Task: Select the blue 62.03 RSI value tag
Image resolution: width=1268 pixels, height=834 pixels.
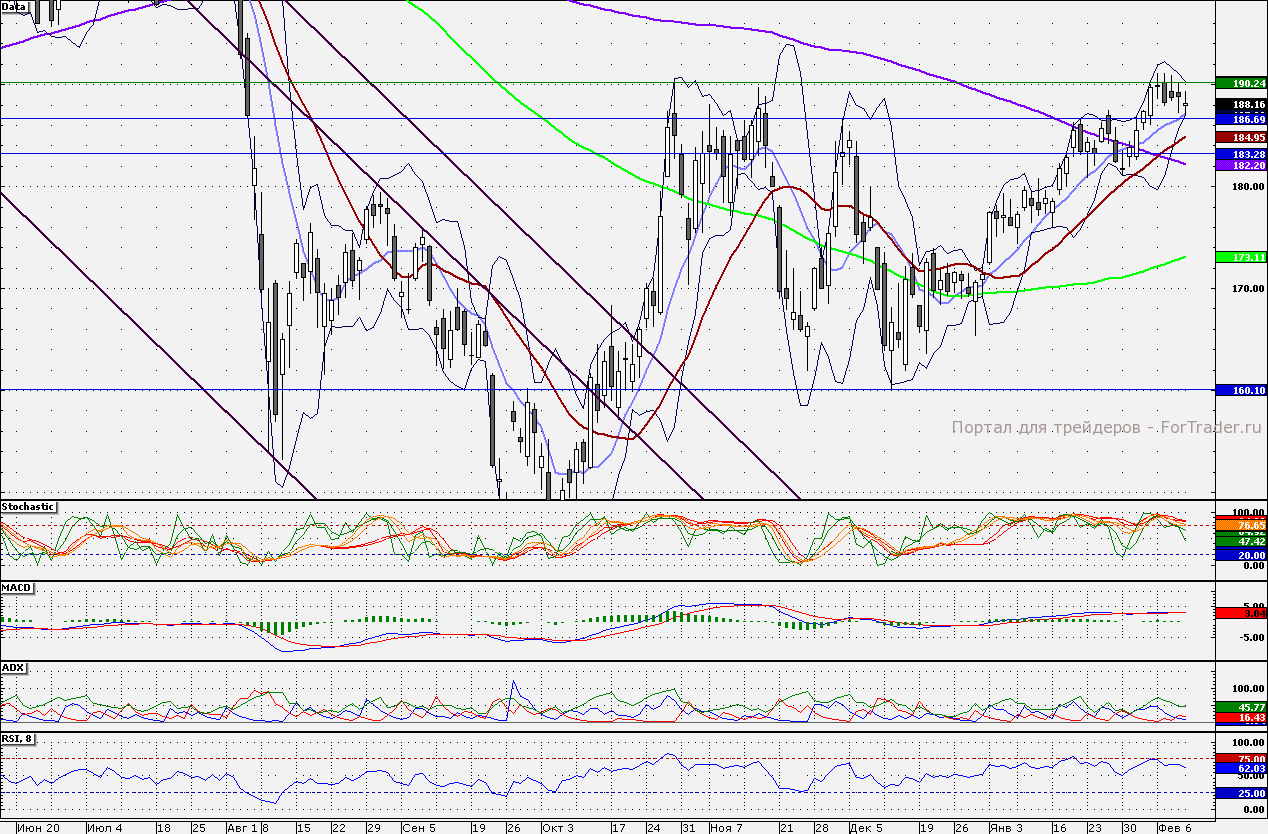Action: click(1240, 768)
